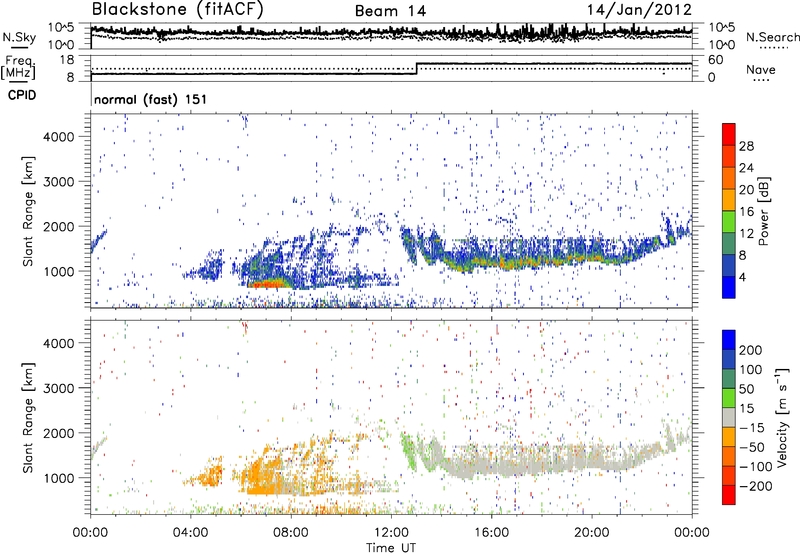Click the "24" Power colorbar value
The width and height of the screenshot is (800, 554).
746,168
